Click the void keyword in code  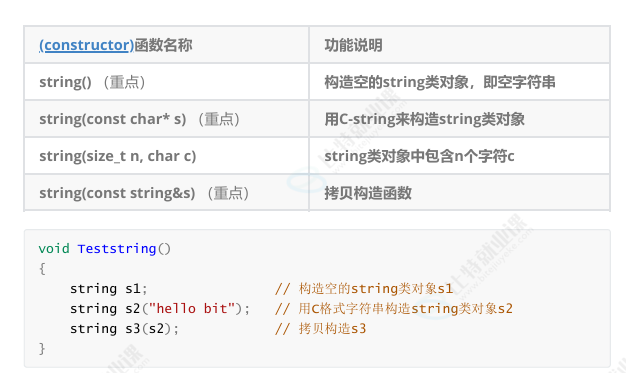(x=54, y=248)
